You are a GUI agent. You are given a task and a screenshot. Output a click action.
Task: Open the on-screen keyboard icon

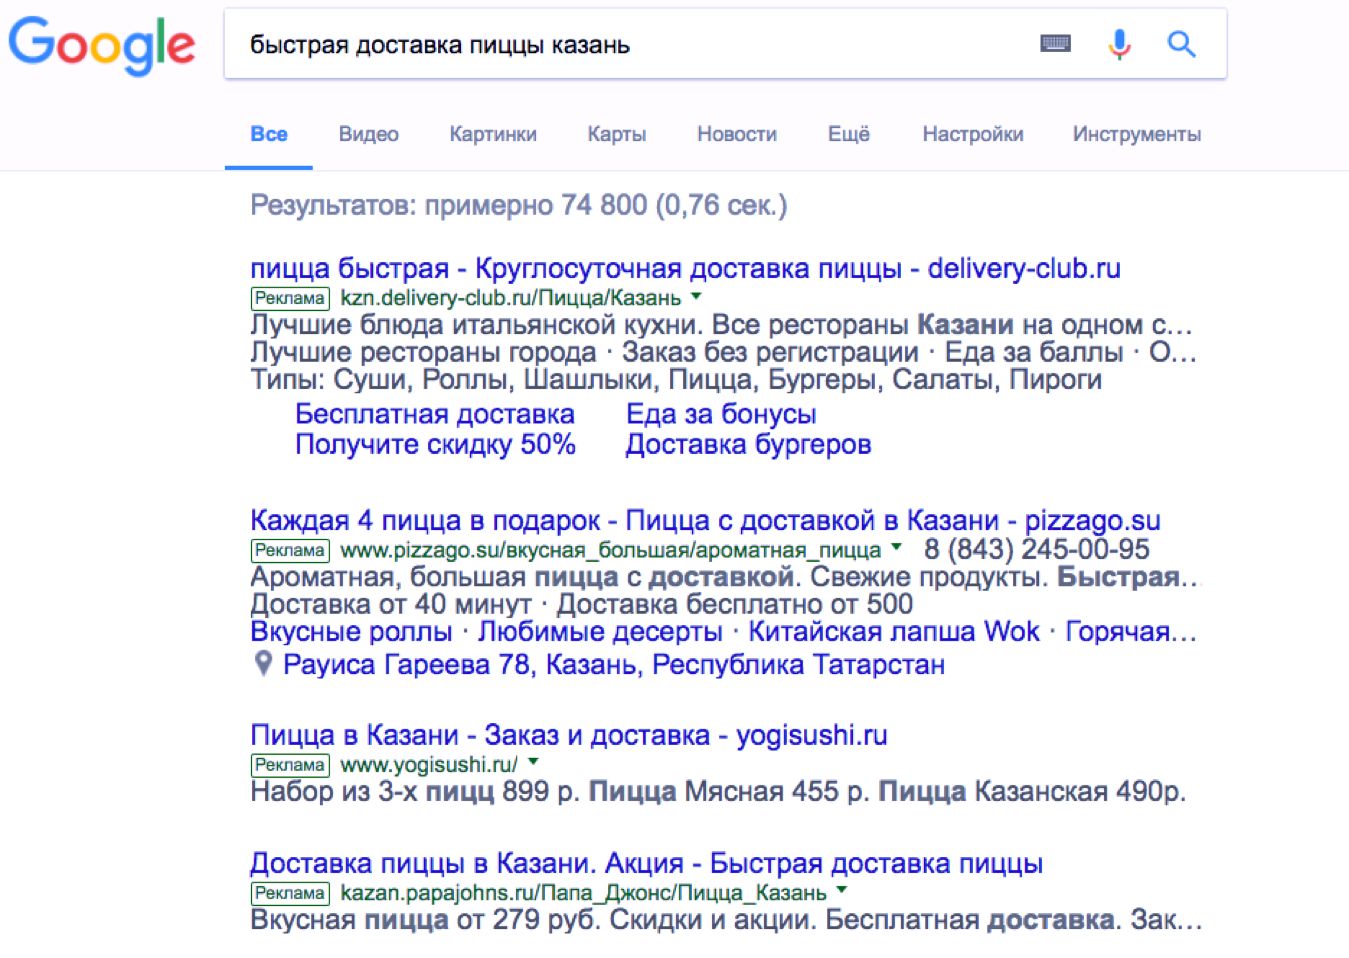(1055, 44)
